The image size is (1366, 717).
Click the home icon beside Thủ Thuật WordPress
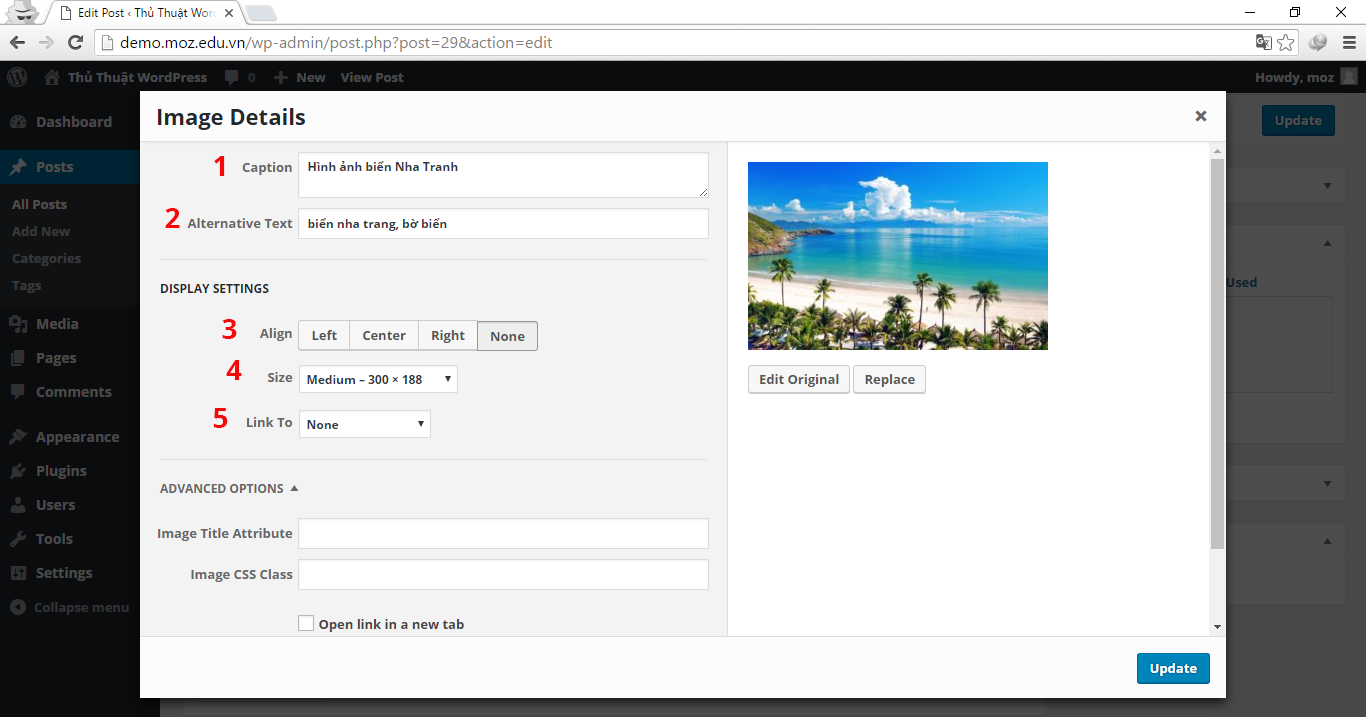(52, 77)
